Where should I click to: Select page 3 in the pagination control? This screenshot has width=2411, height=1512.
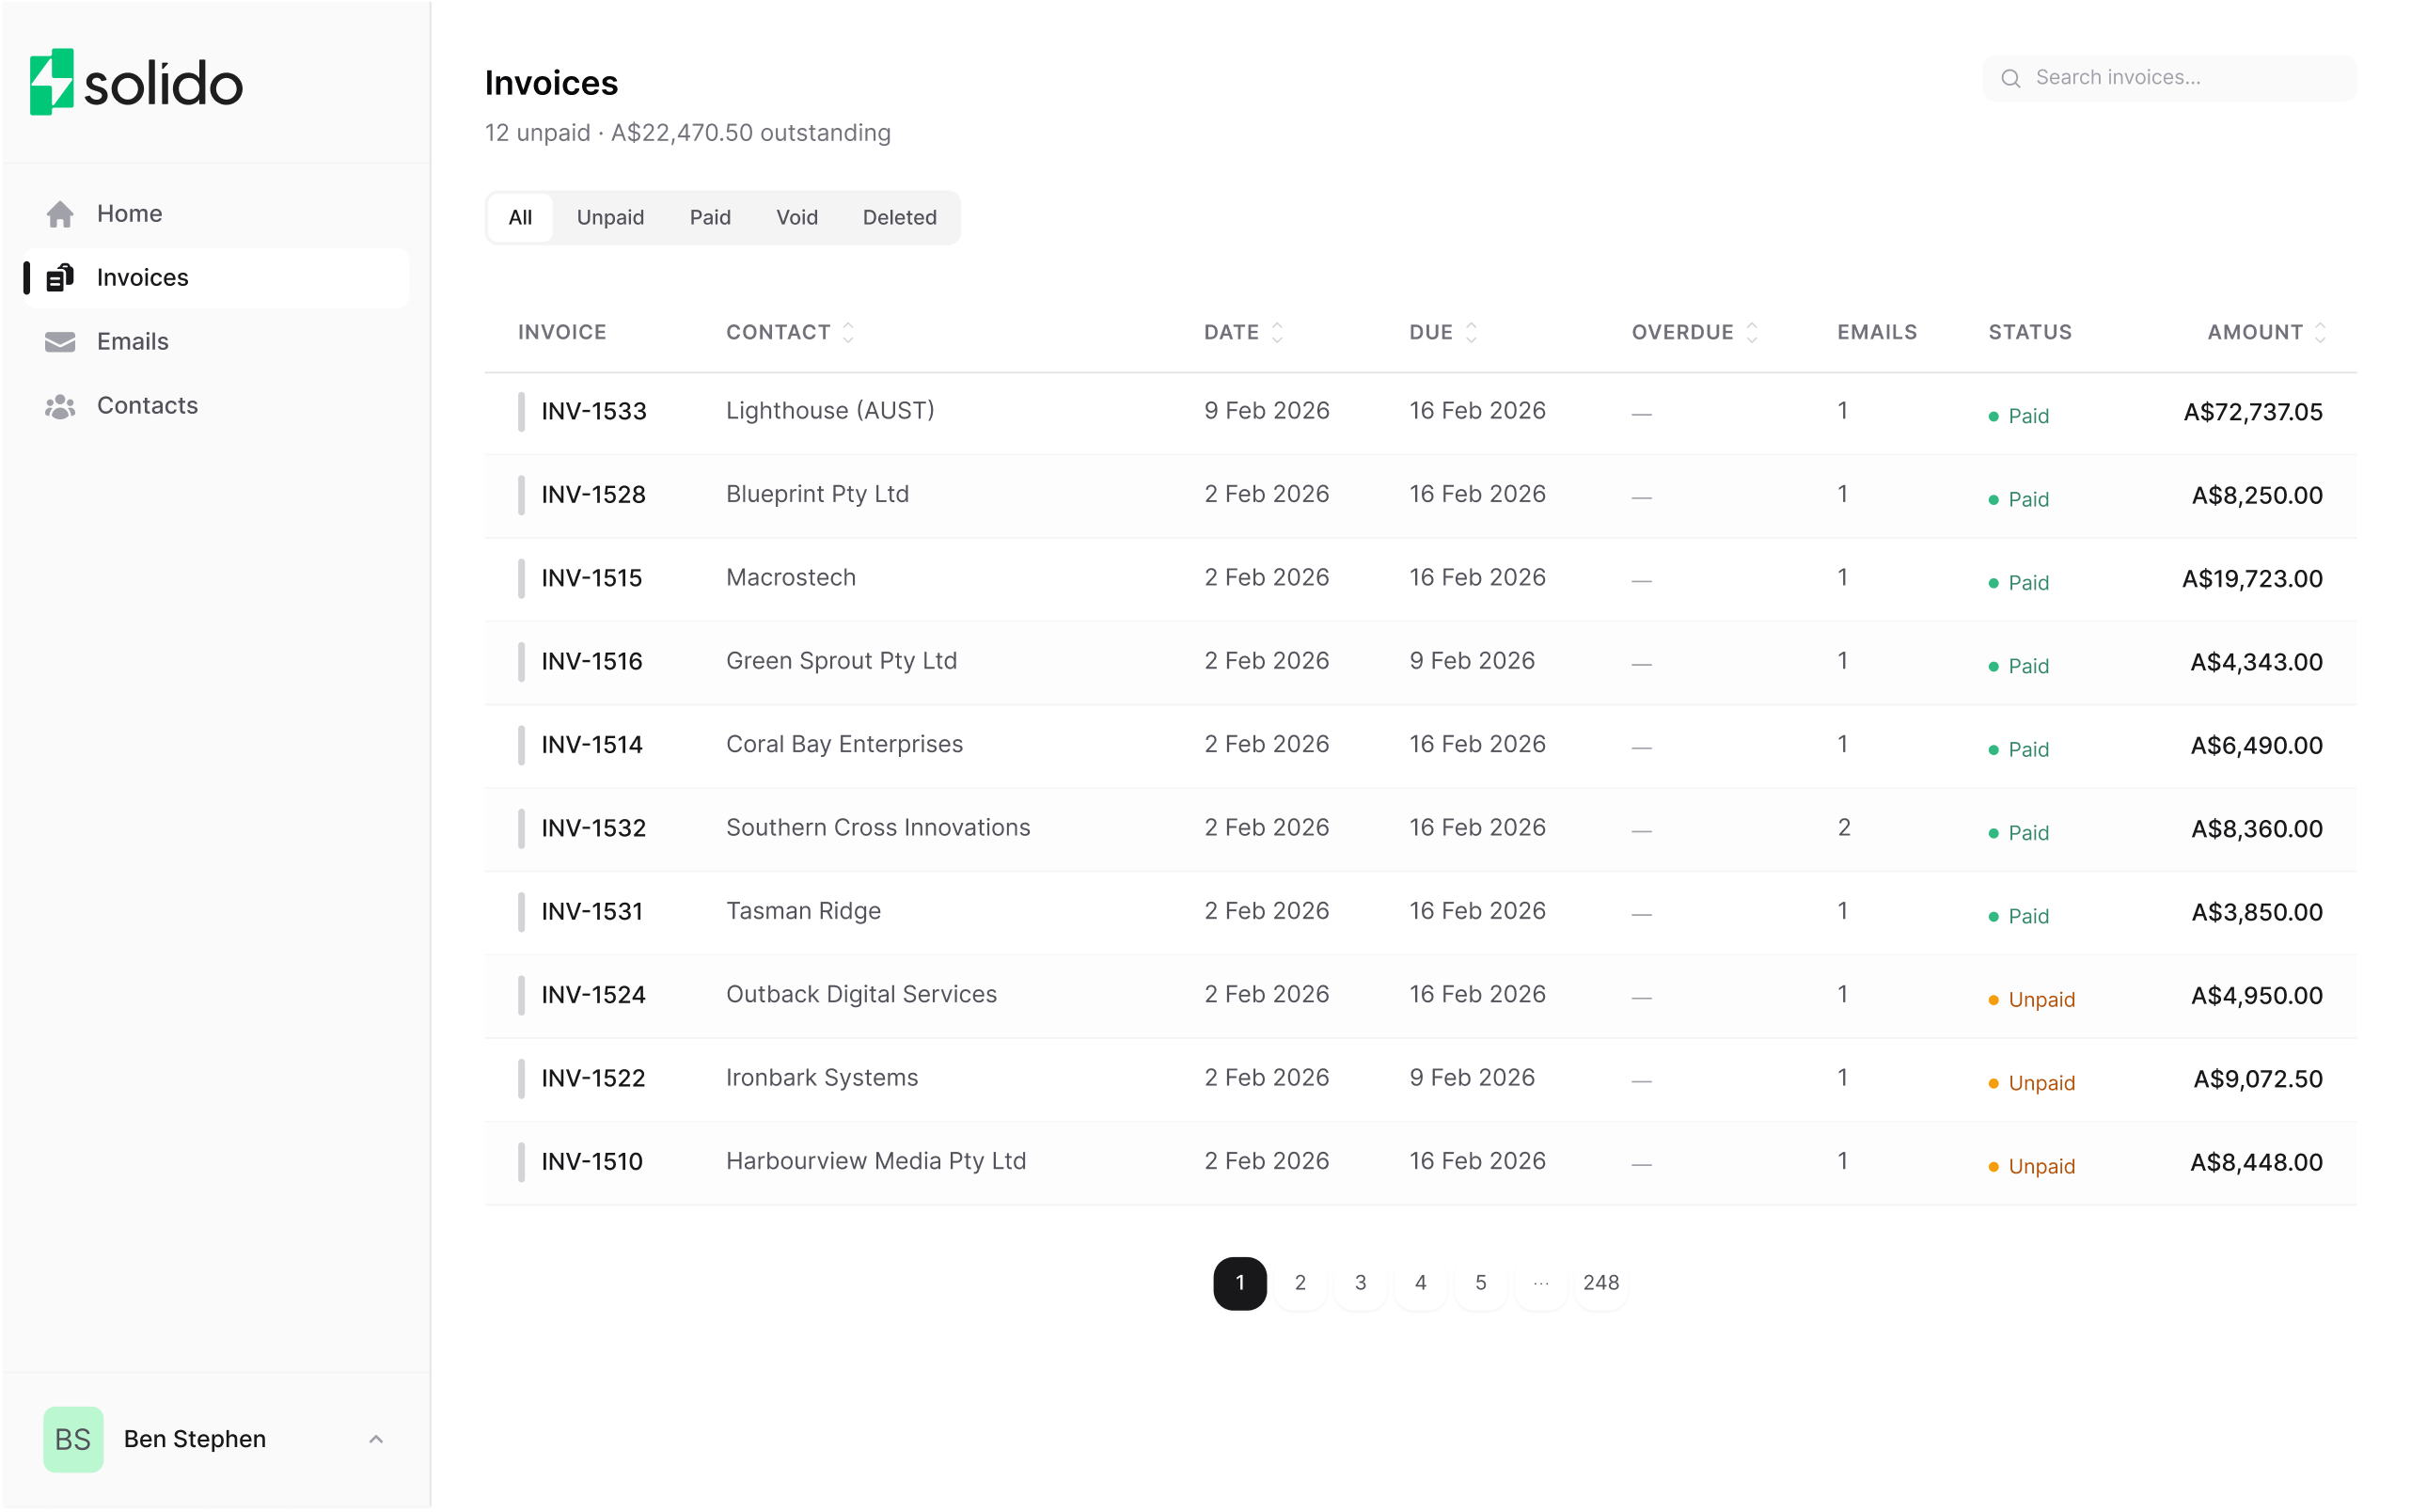(x=1360, y=1282)
